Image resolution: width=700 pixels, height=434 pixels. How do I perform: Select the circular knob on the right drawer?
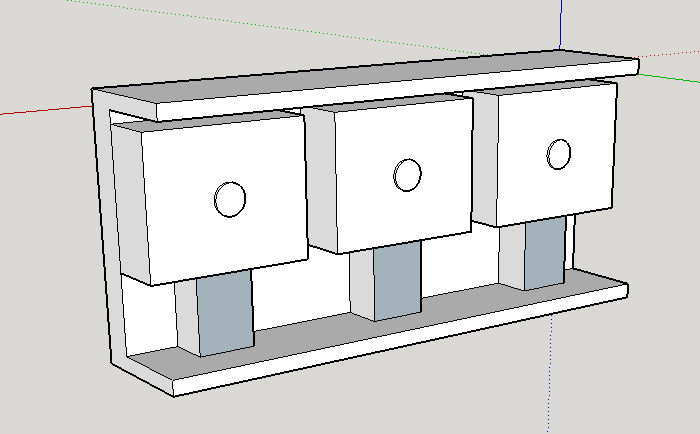[558, 154]
